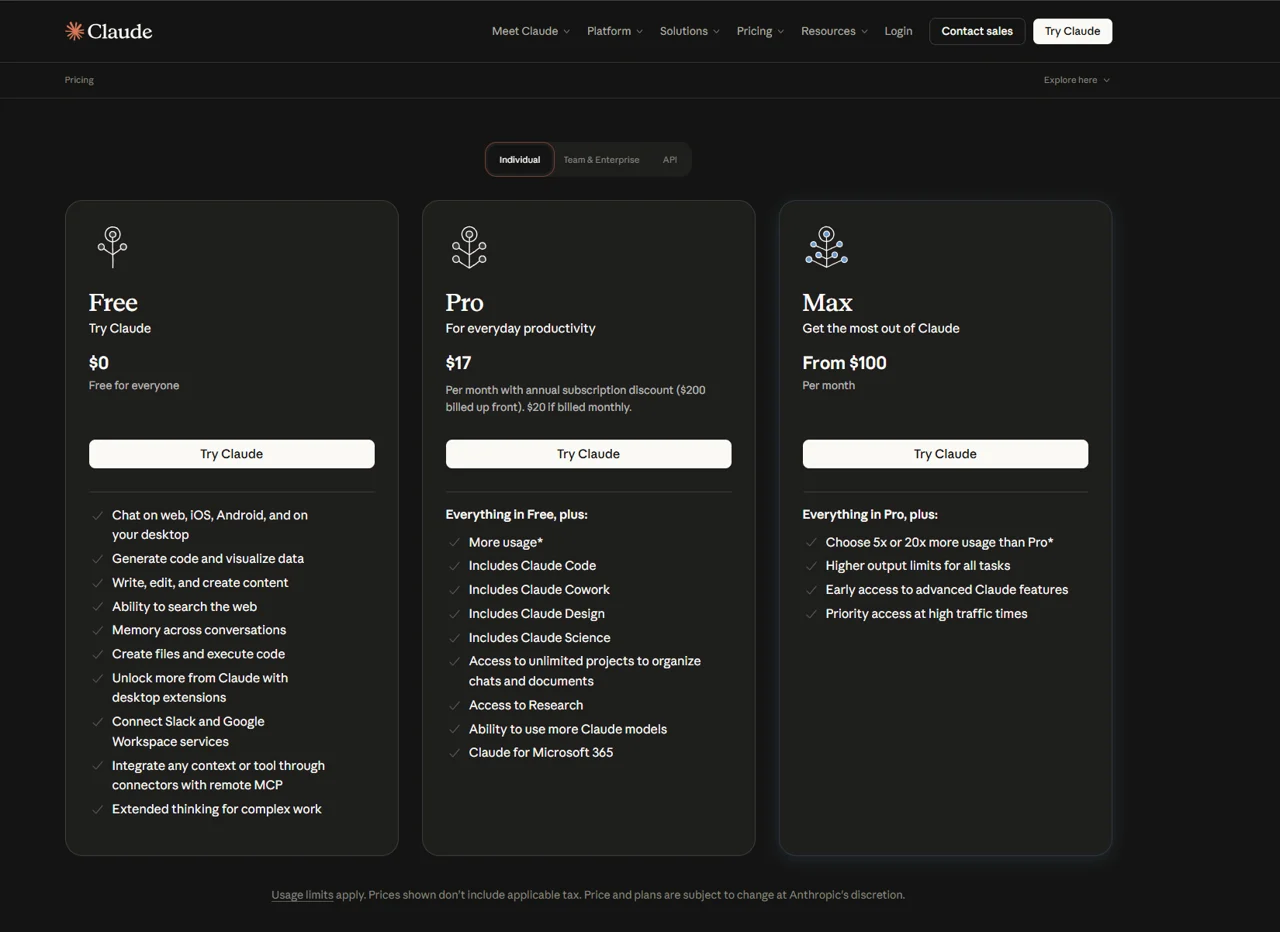Click Try Claude on the Pro plan

point(588,454)
